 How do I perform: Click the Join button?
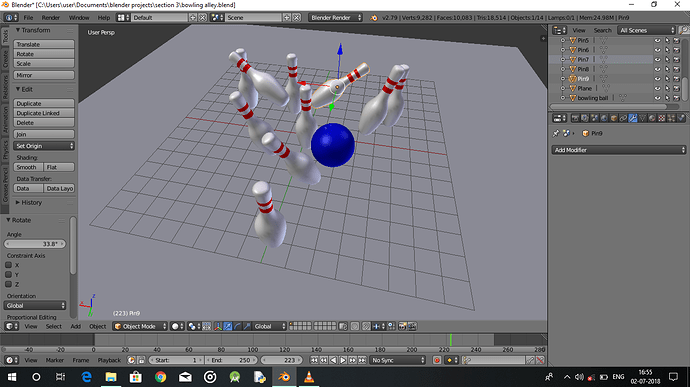[x=44, y=134]
